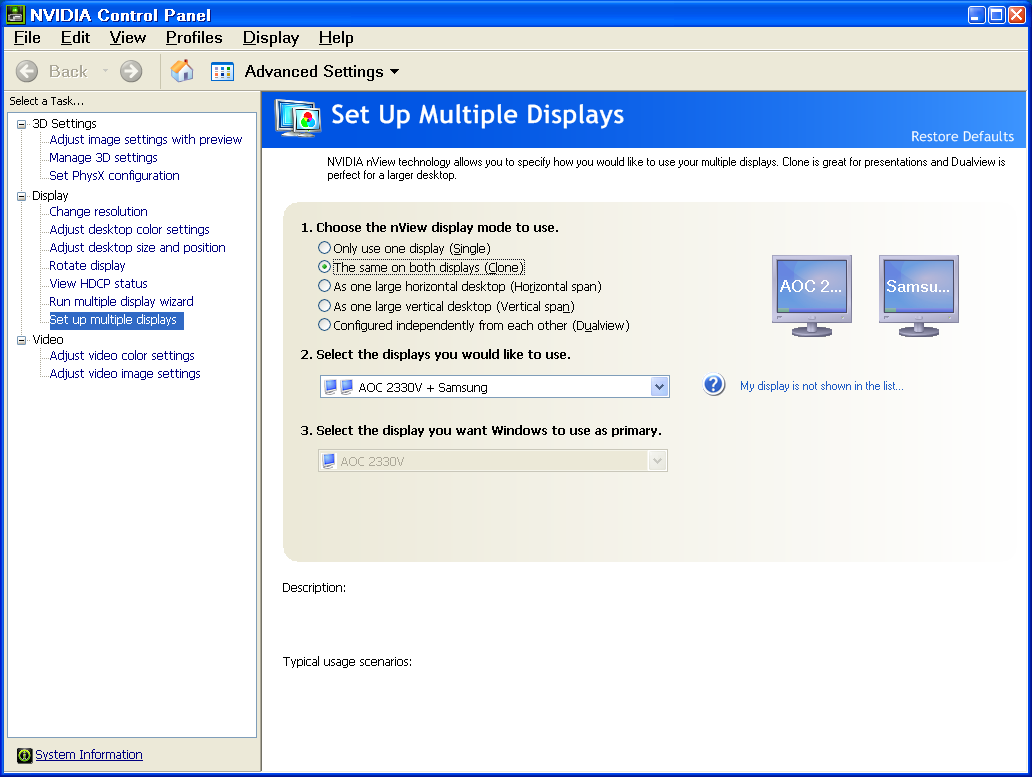
Task: Click the Display category label in tree
Action: 50,195
